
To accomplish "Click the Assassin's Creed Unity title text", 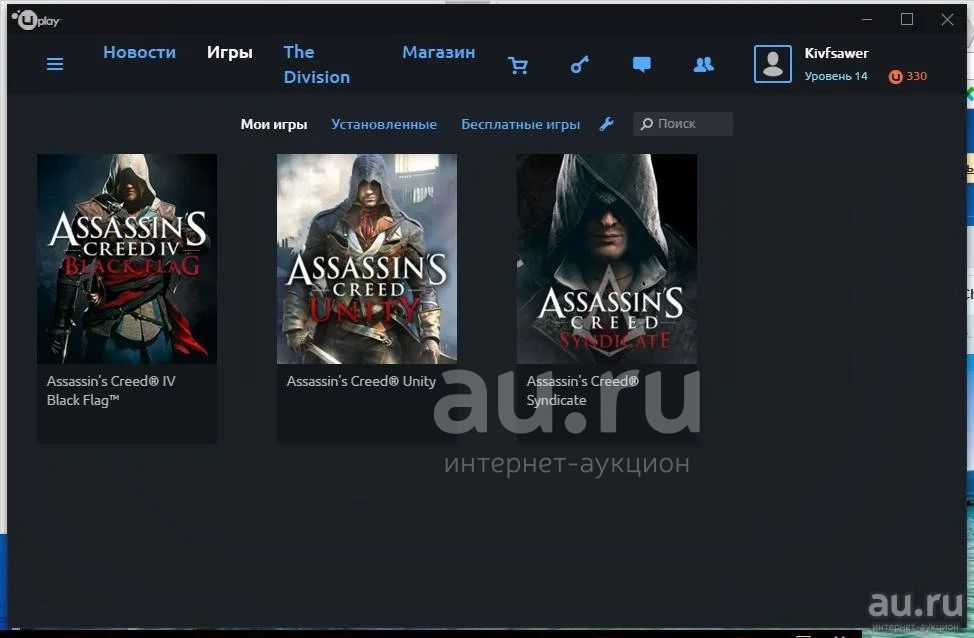I will (362, 381).
